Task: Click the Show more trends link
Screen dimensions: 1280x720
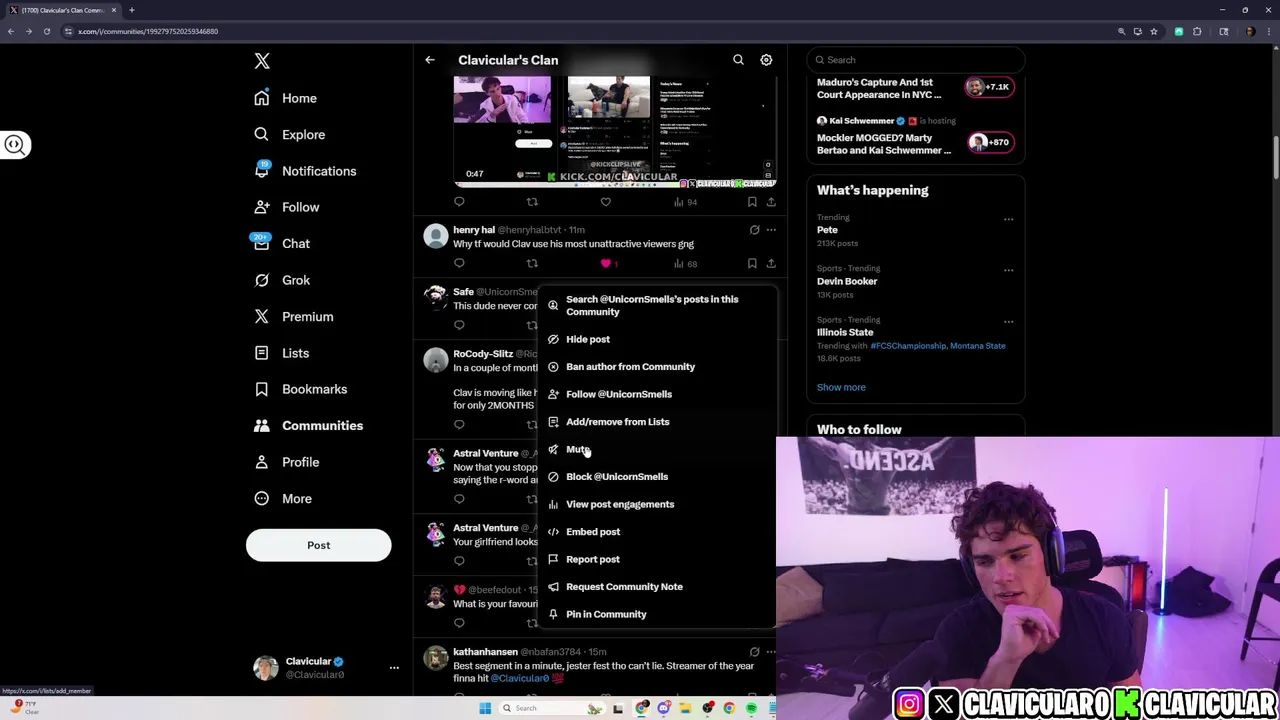Action: [x=841, y=387]
